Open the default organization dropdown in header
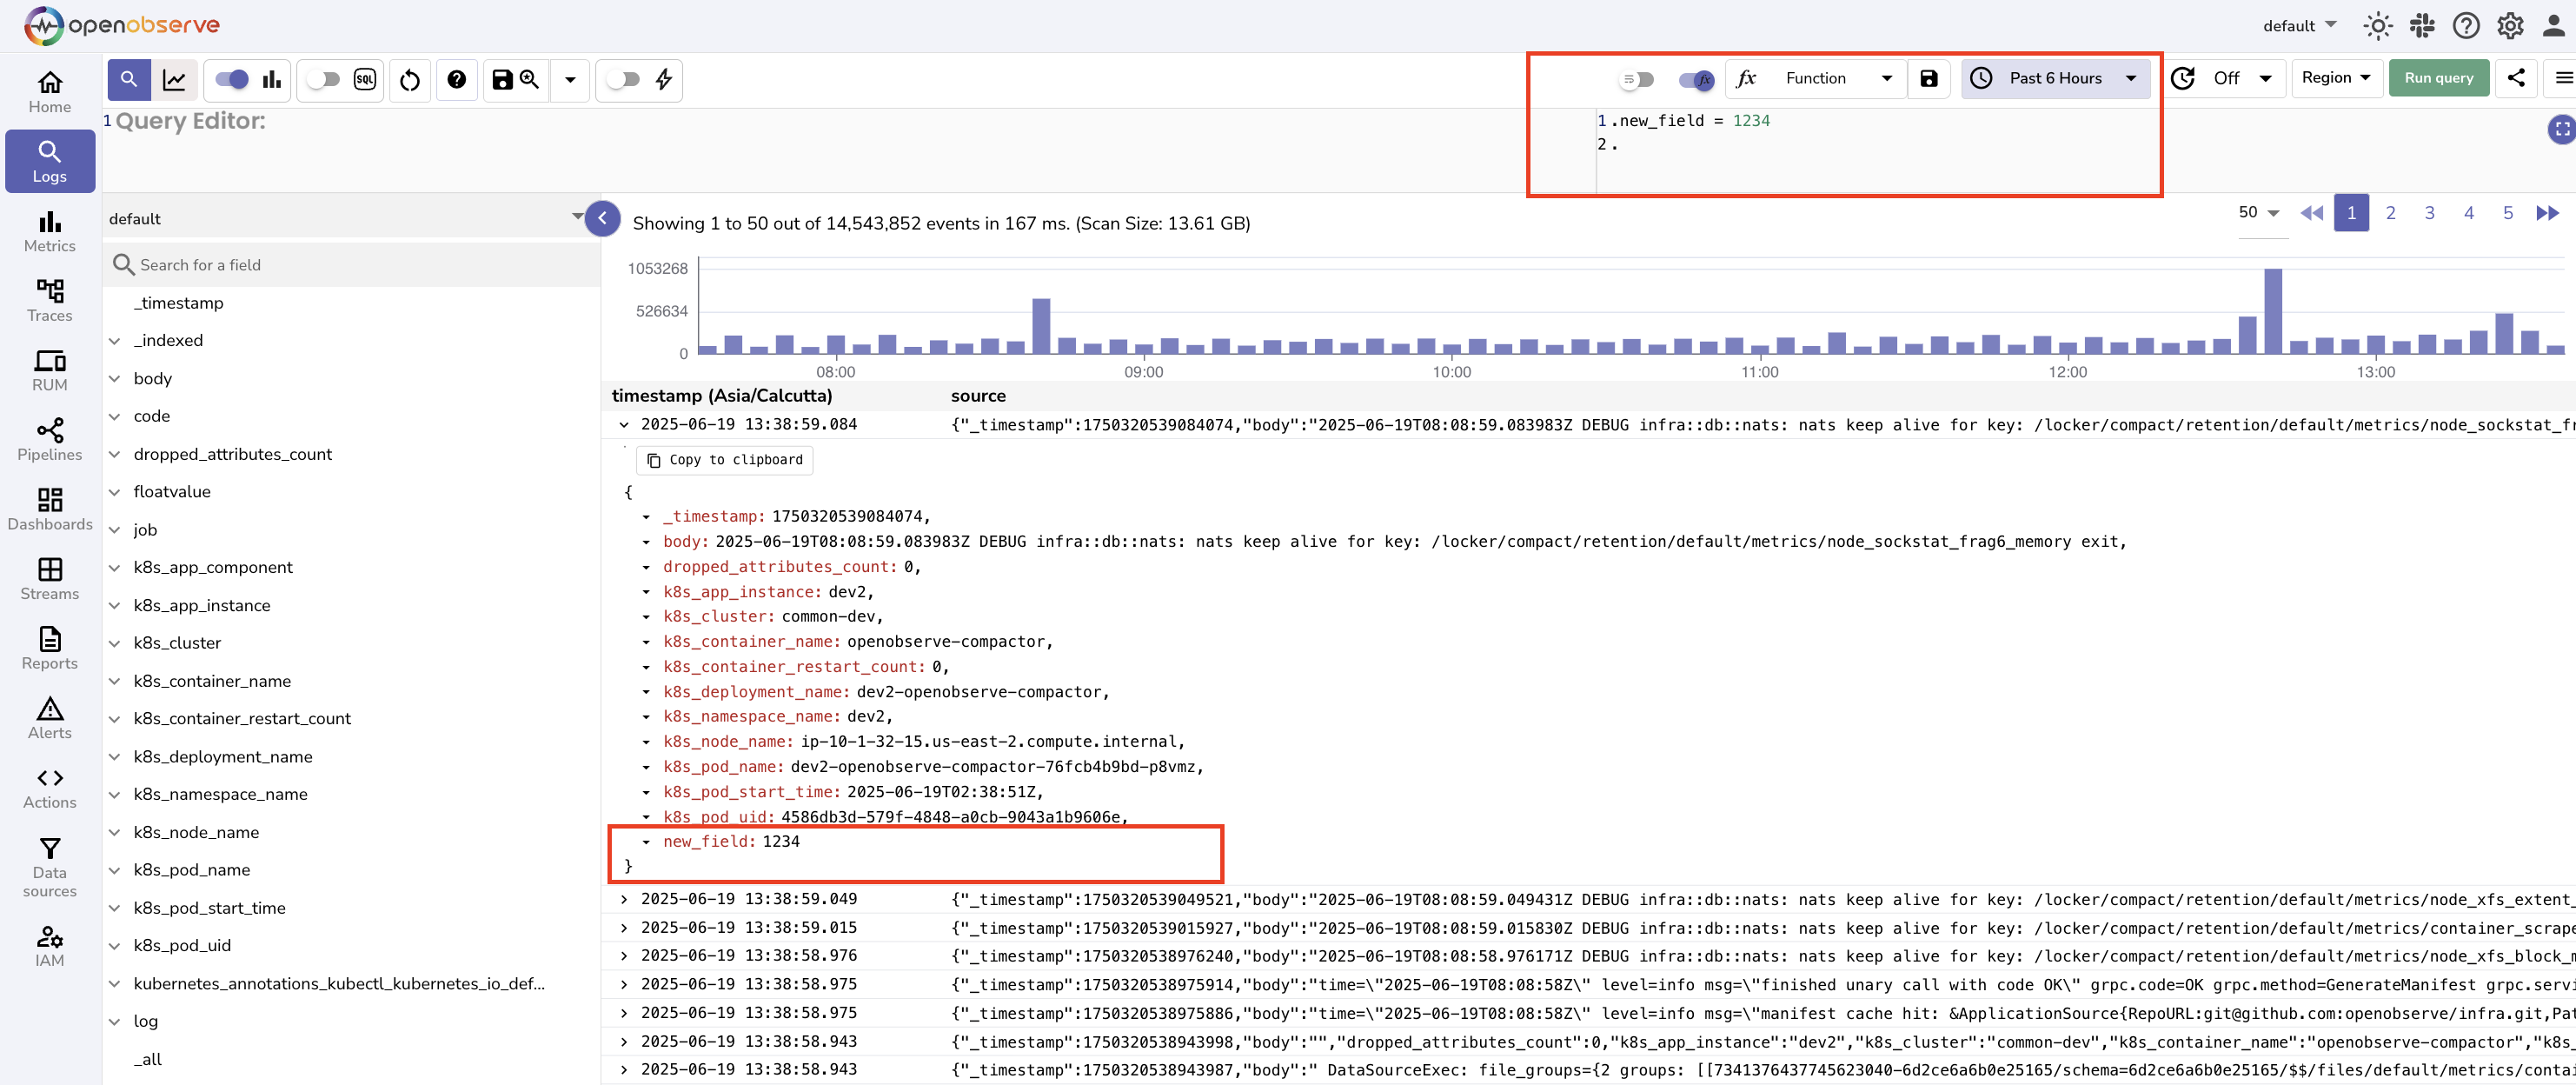 [x=2300, y=25]
